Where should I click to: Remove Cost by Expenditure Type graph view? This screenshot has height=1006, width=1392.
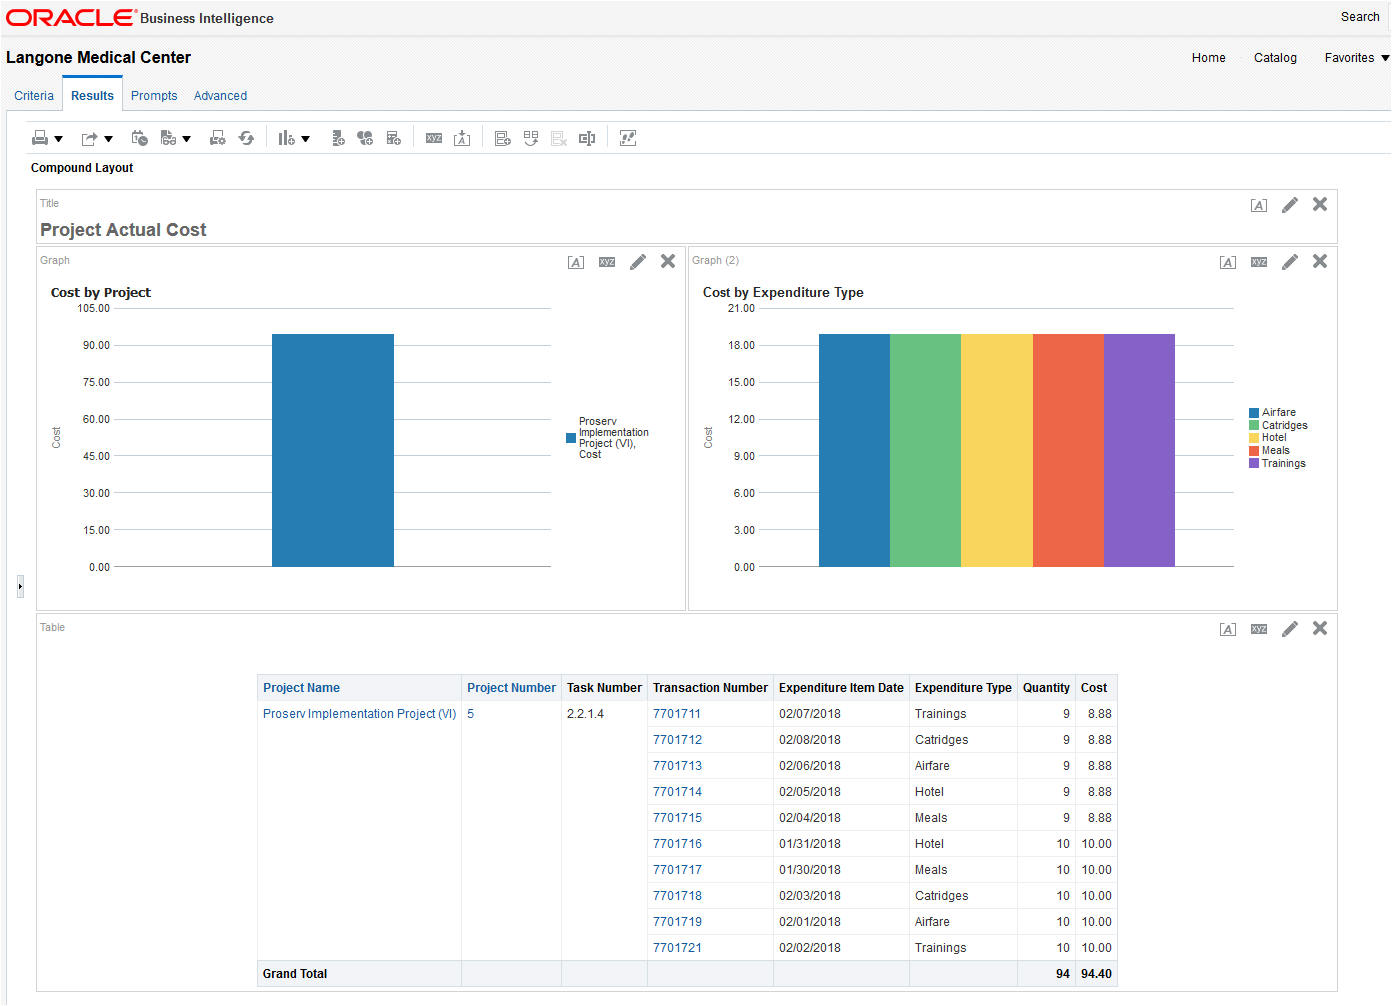pyautogui.click(x=1320, y=261)
